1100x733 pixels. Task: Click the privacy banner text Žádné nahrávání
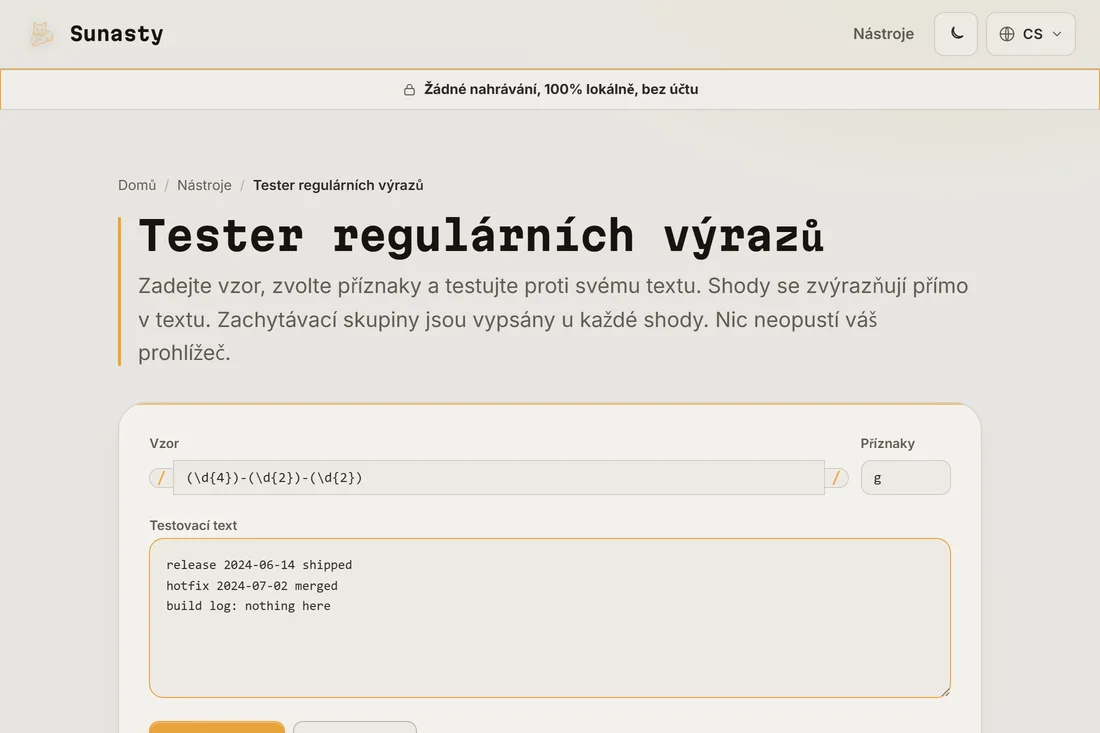pos(561,89)
